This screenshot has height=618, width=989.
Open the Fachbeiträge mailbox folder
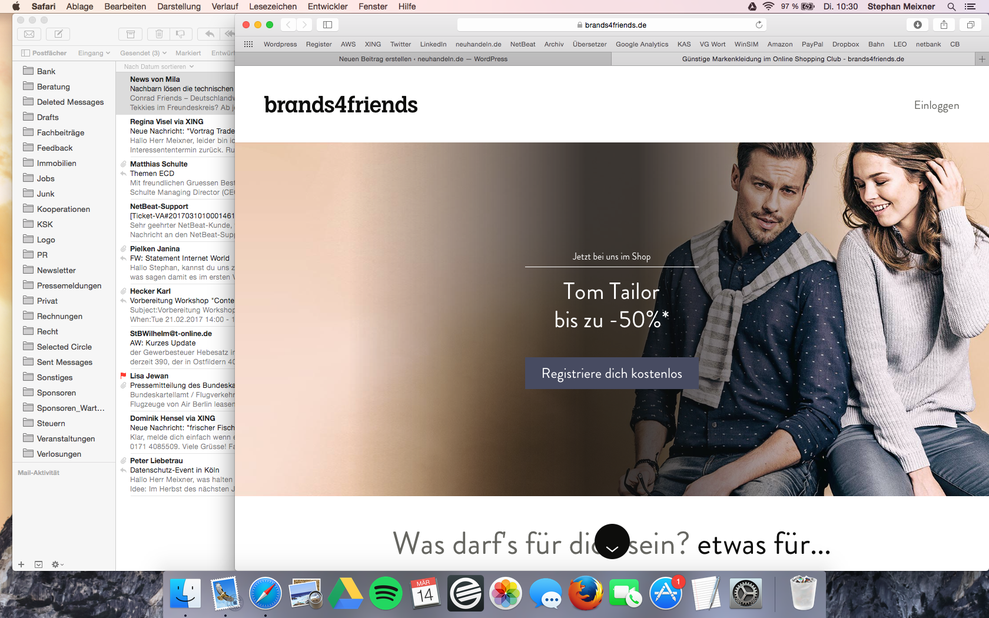[x=62, y=132]
